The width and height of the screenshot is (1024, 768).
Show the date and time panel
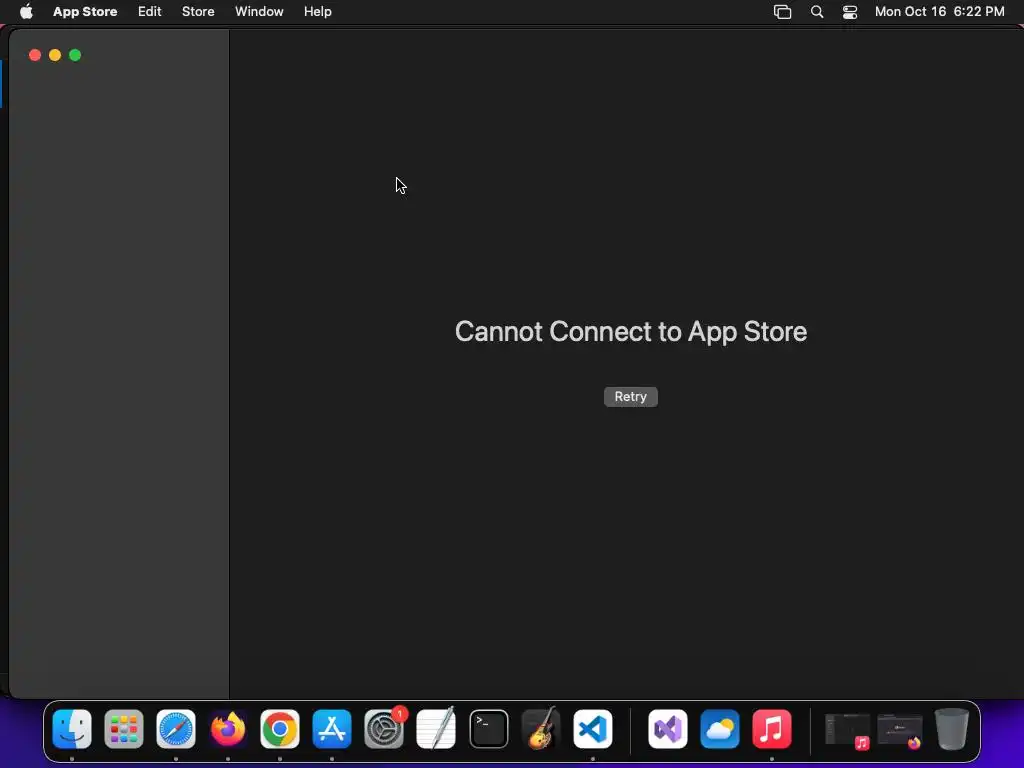939,11
